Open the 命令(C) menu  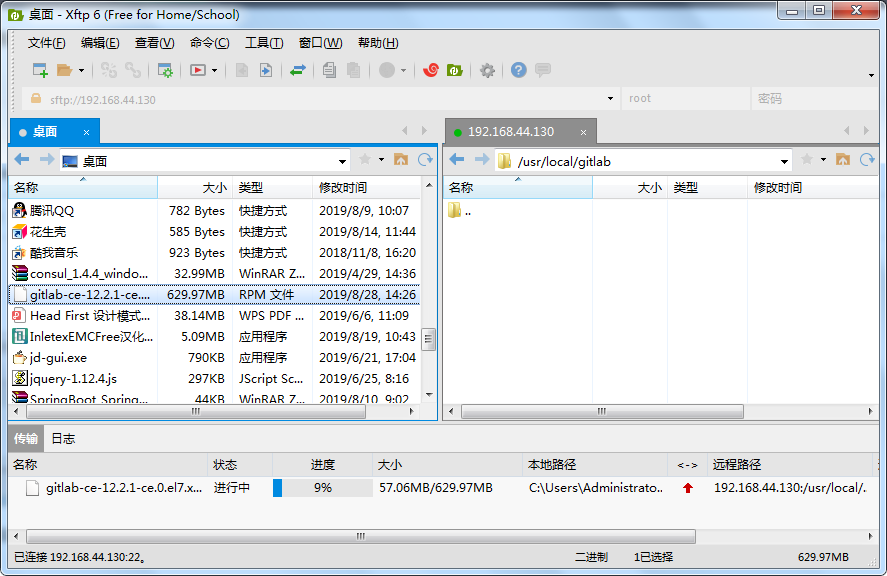209,43
